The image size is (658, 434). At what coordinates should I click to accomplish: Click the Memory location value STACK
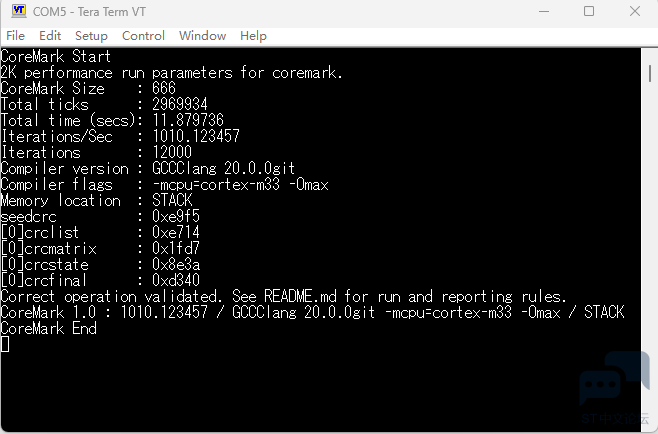(x=172, y=200)
